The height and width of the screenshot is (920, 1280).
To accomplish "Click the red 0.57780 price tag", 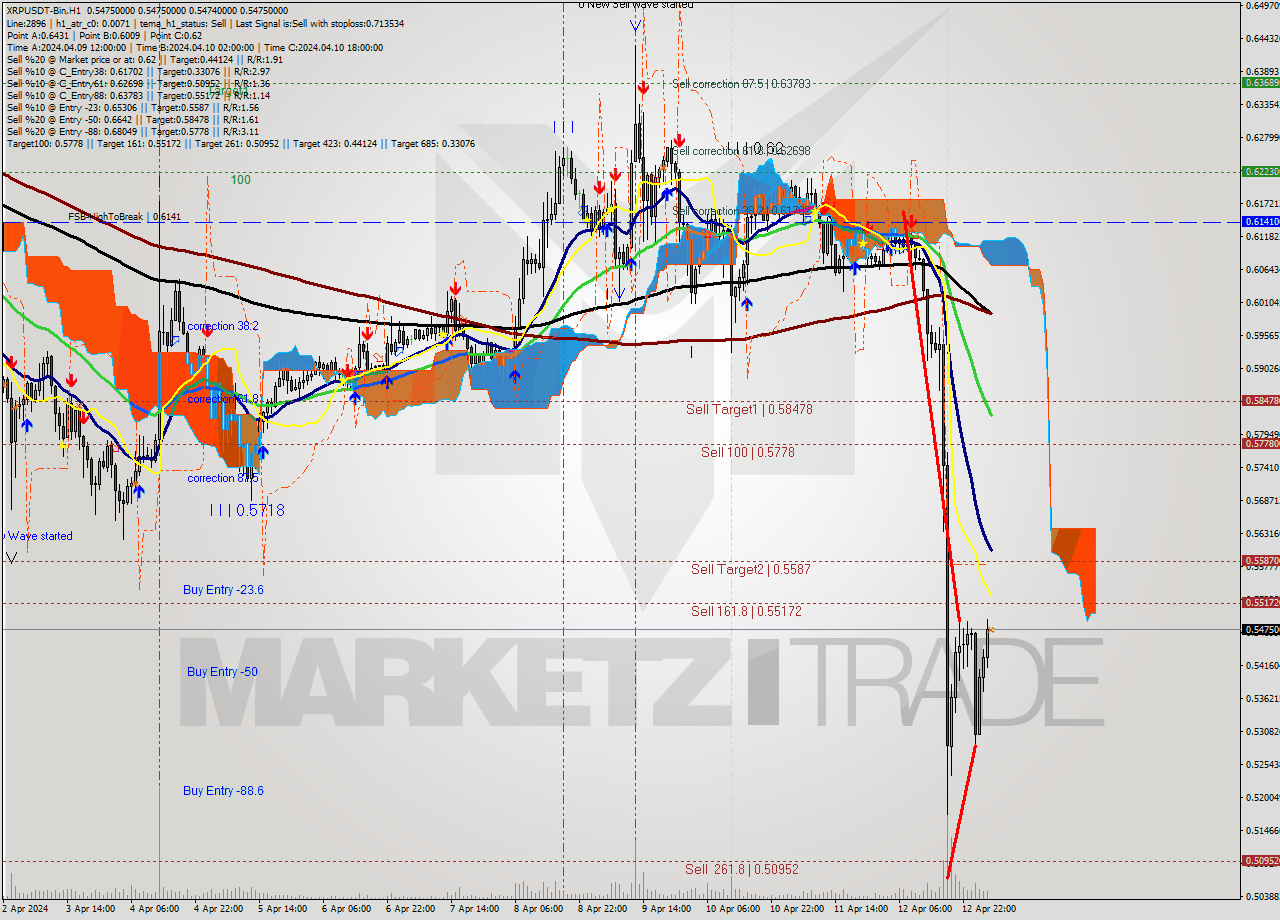I will click(x=1260, y=443).
